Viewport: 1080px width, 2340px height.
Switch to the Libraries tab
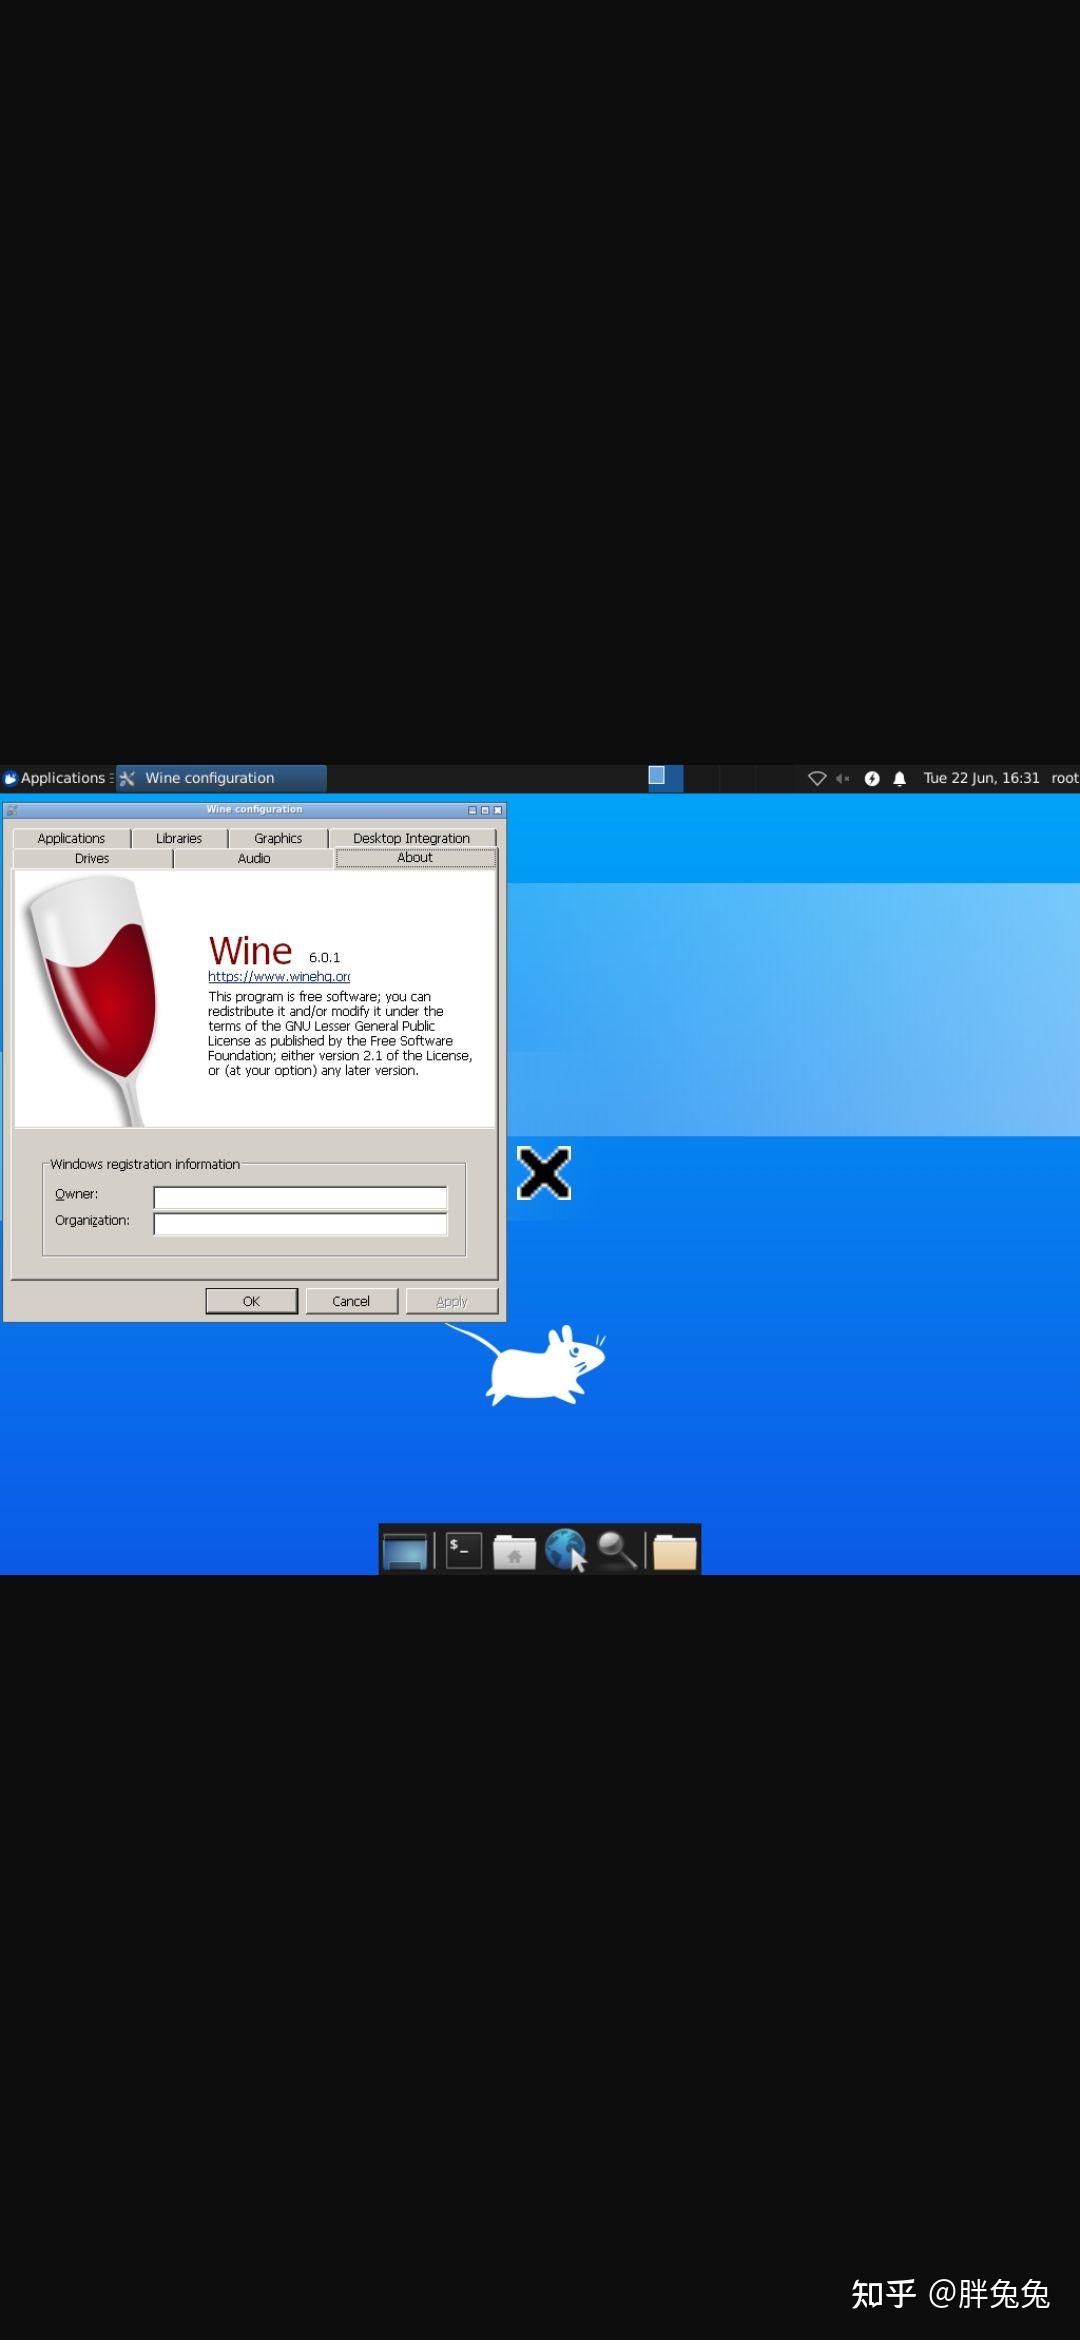(x=179, y=838)
